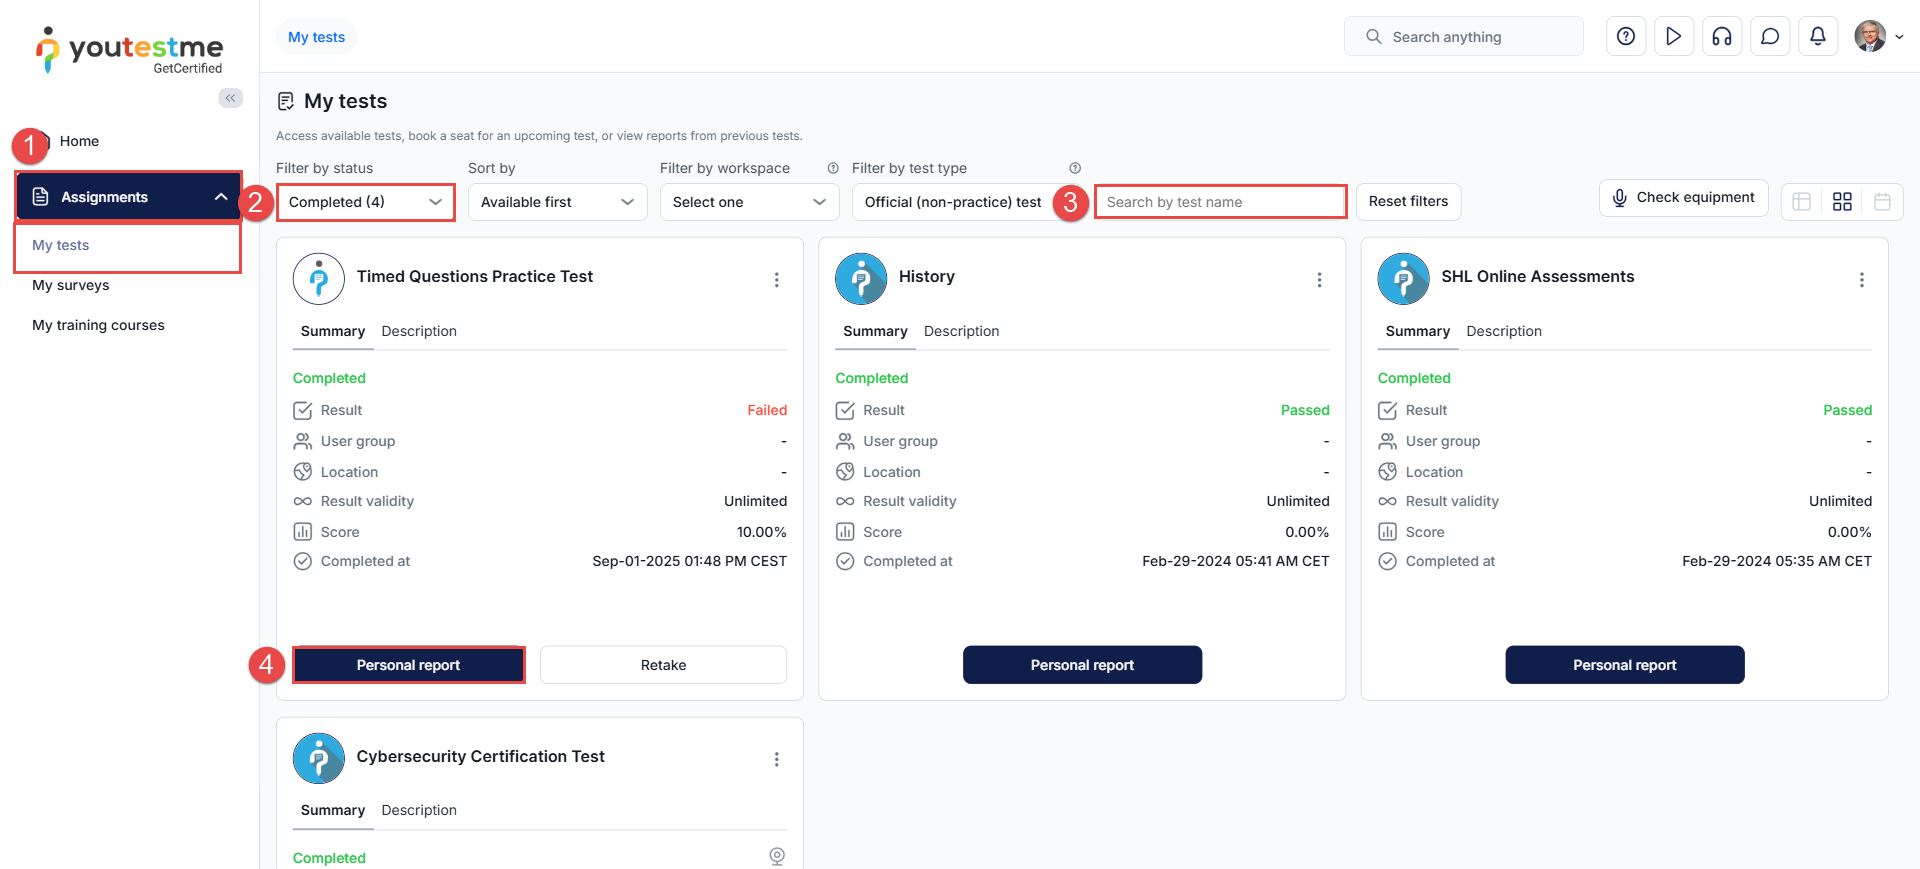
Task: Open Description tab on History card
Action: (961, 331)
